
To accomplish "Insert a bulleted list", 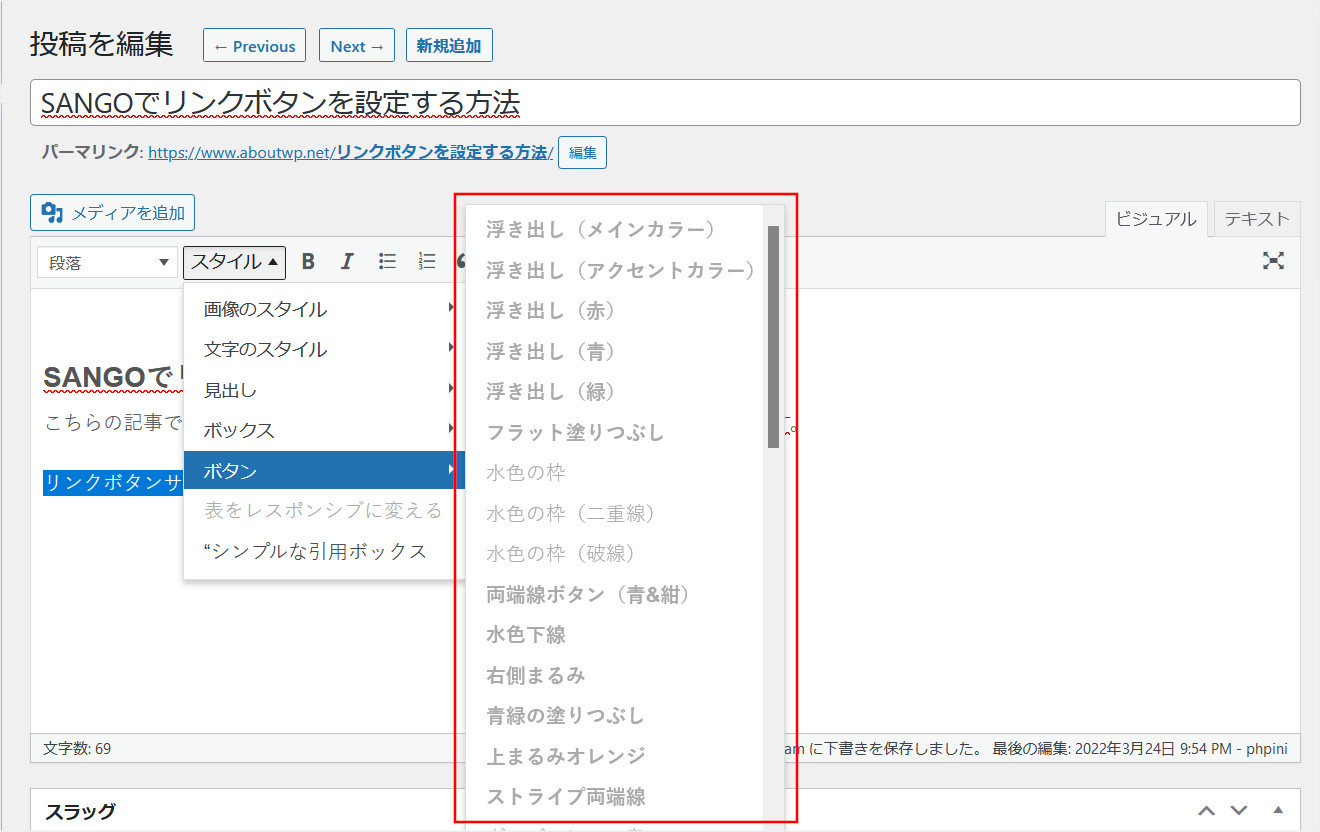I will tap(387, 262).
